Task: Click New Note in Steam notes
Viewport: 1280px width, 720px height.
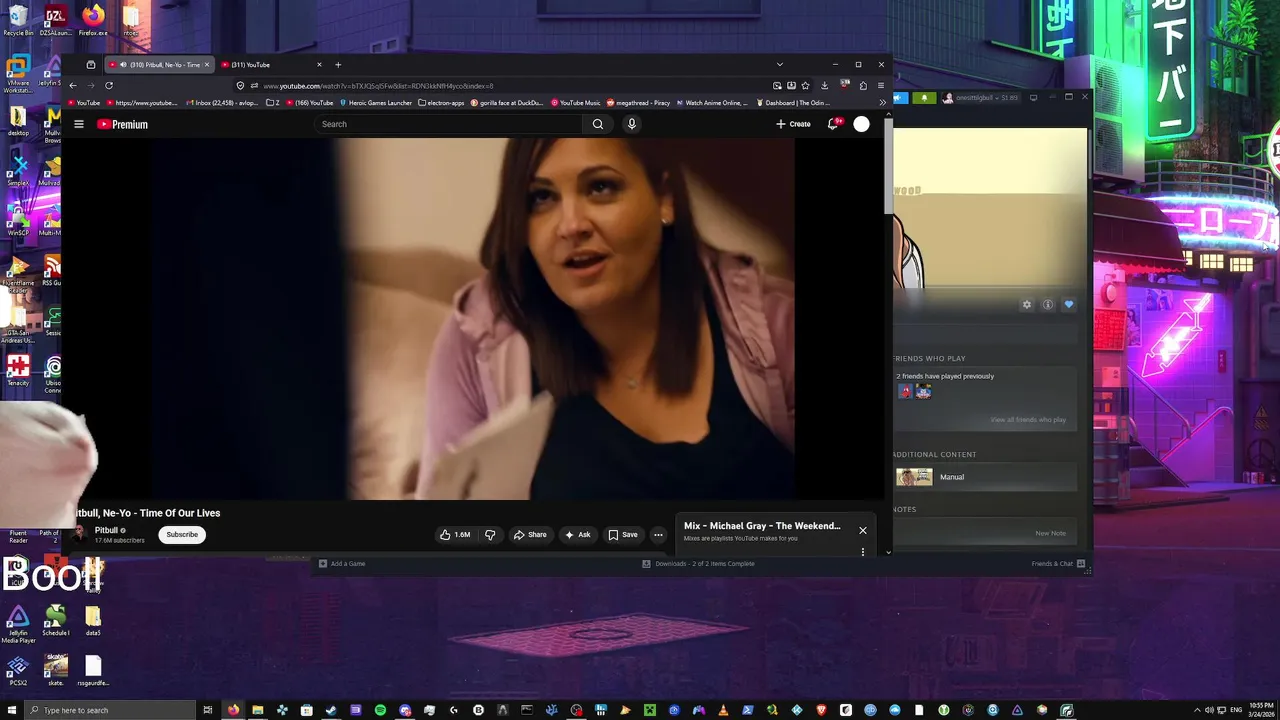Action: 1050,533
